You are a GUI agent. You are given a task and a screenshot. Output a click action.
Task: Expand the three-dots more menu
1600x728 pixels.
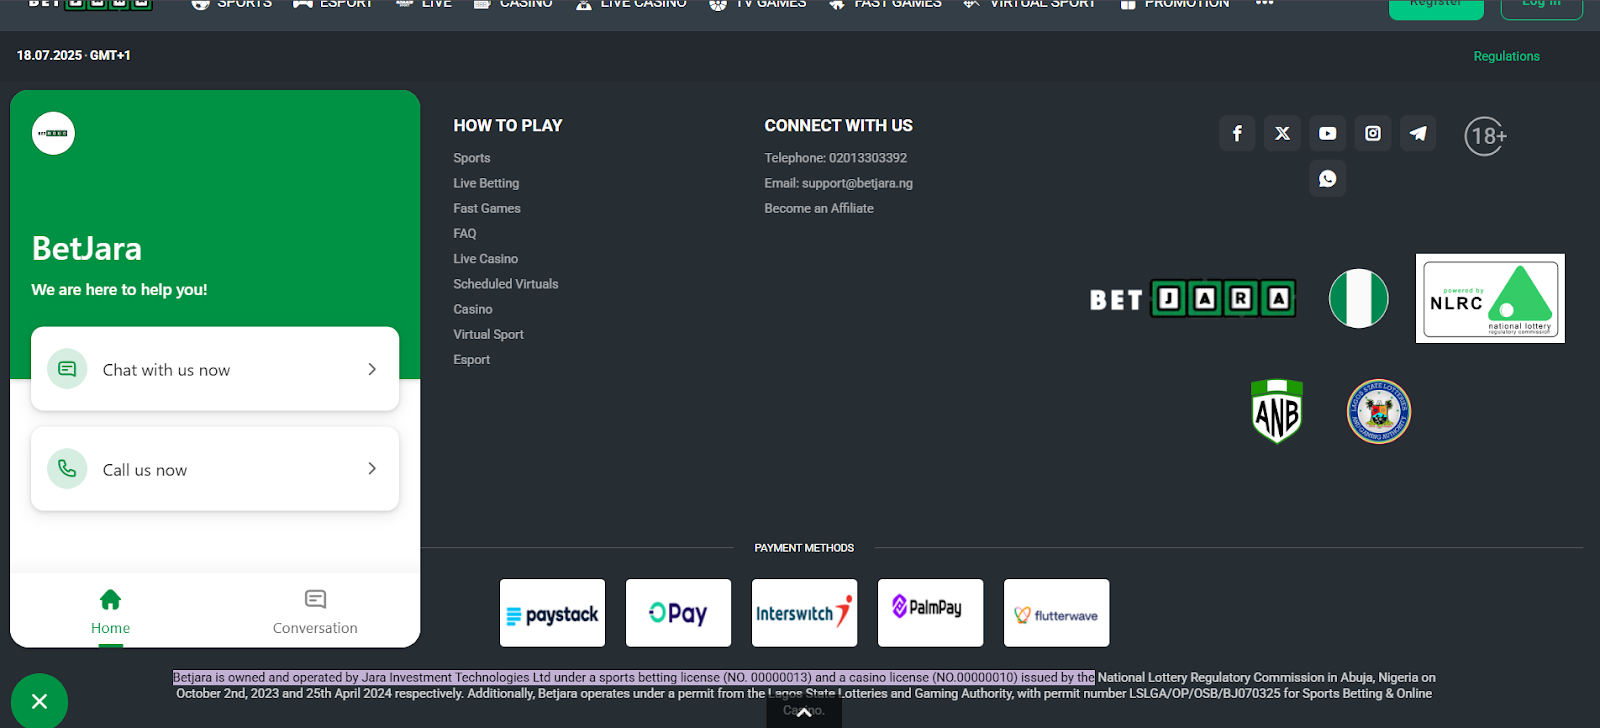1265,4
